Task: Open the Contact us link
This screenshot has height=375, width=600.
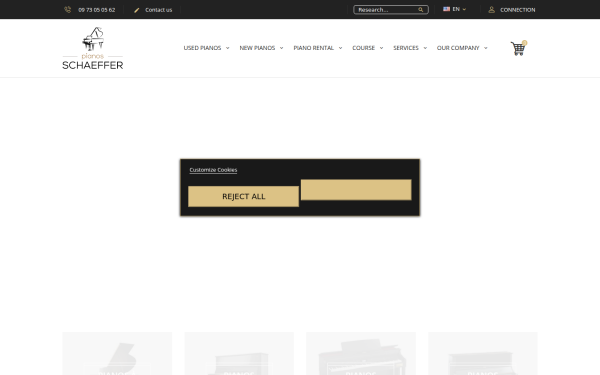Action: (158, 10)
